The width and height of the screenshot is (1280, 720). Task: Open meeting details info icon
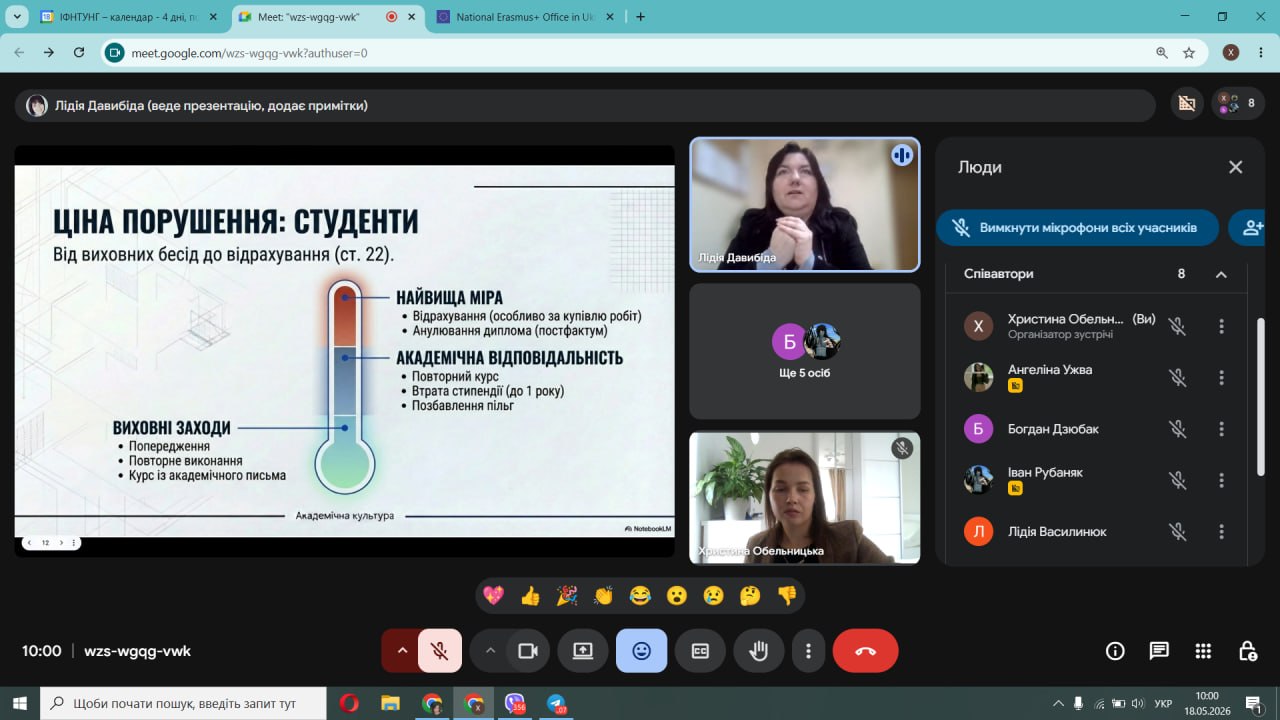coord(1115,651)
